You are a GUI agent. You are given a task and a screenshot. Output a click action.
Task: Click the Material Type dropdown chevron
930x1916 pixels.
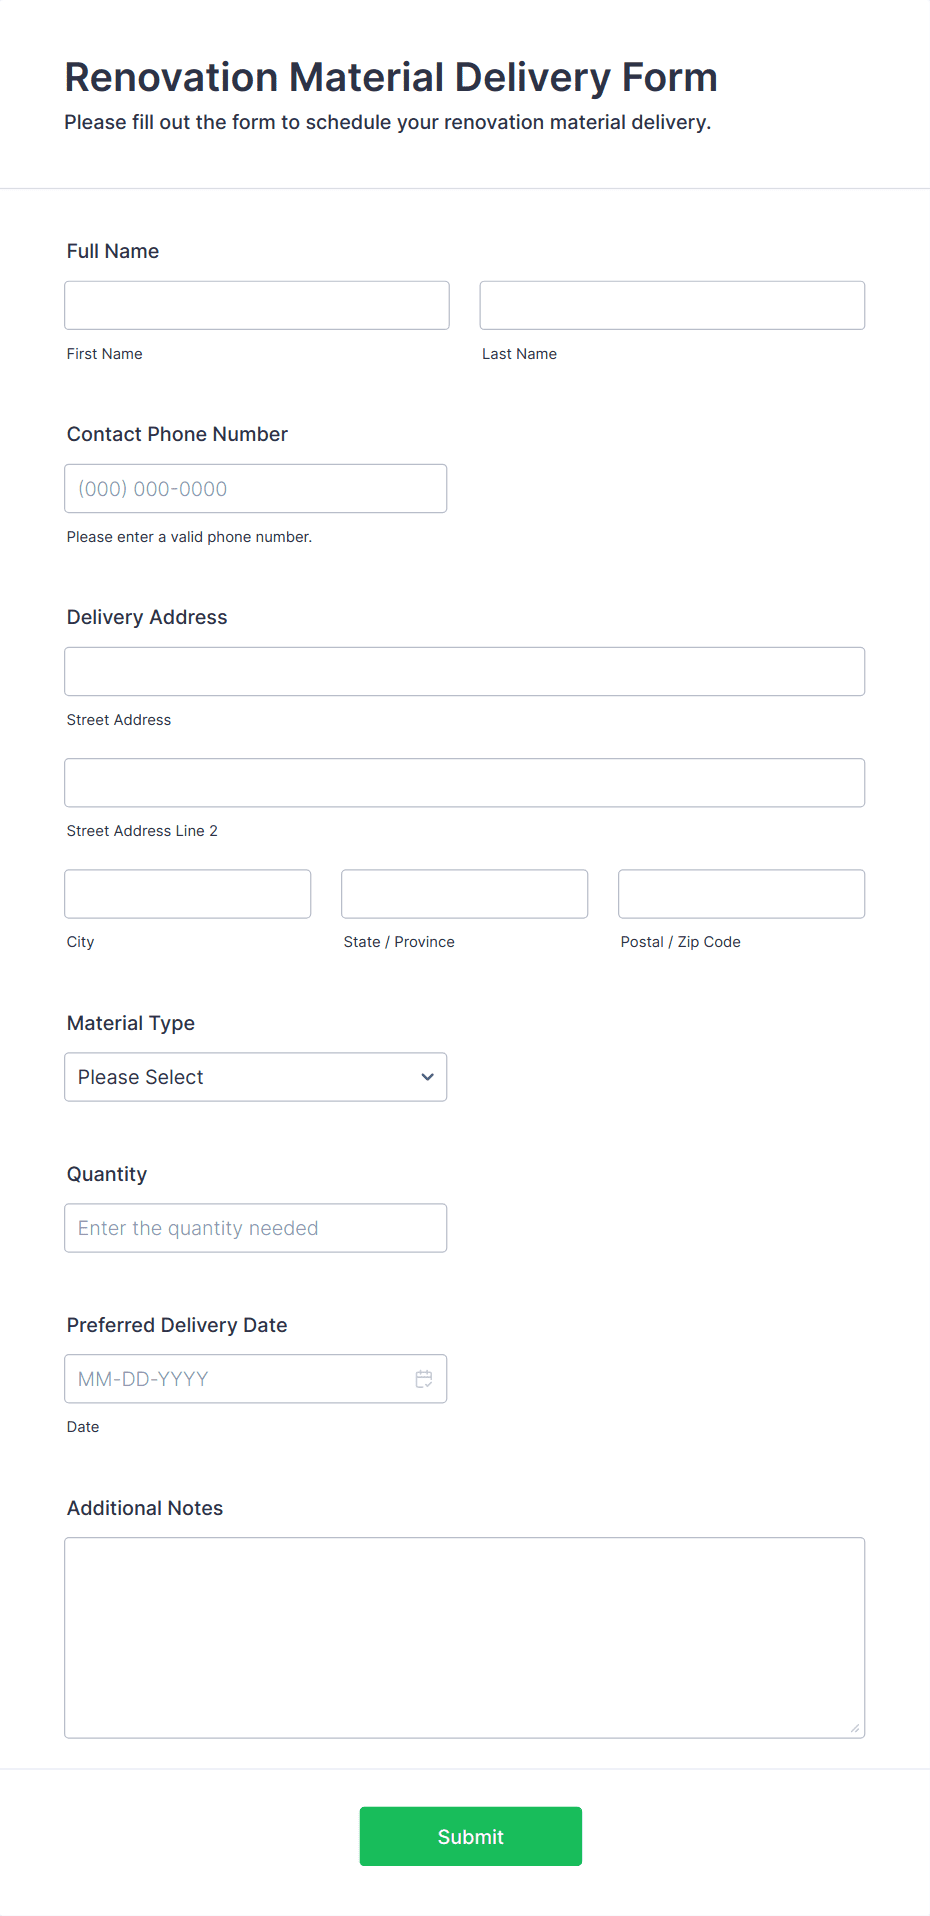point(427,1077)
